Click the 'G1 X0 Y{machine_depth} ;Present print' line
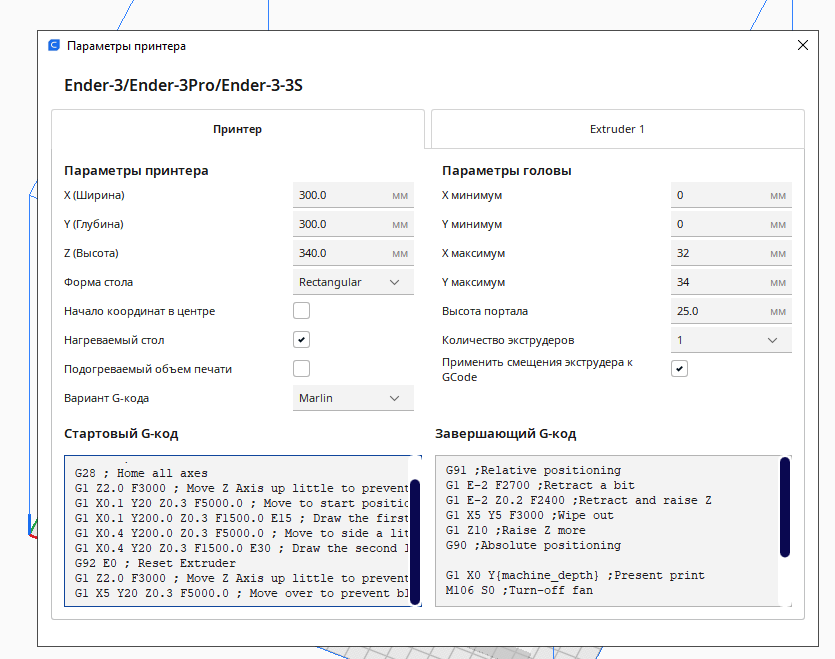This screenshot has height=659, width=835. [x=575, y=575]
